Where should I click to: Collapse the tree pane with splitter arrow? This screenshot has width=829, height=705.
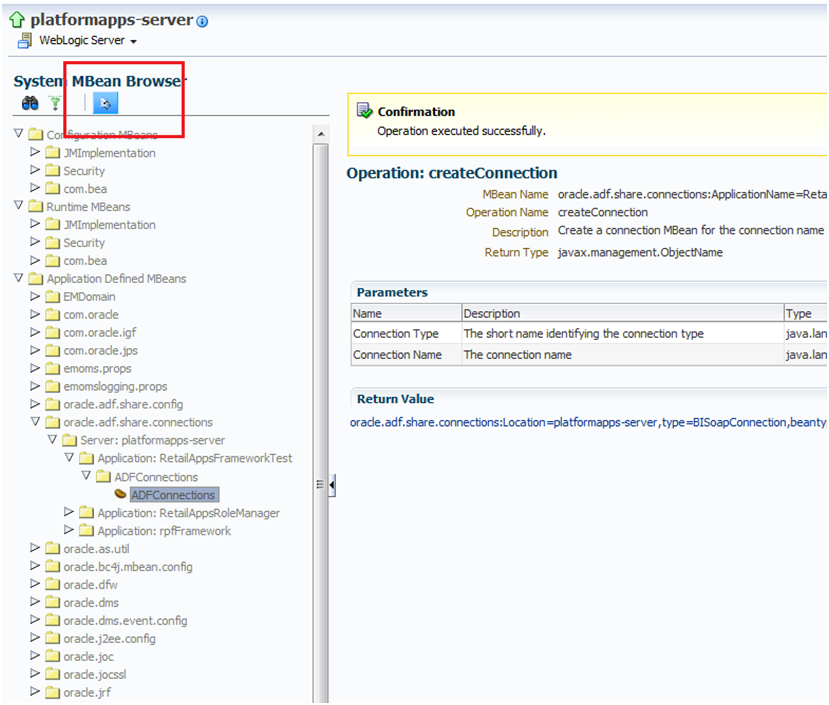[332, 484]
